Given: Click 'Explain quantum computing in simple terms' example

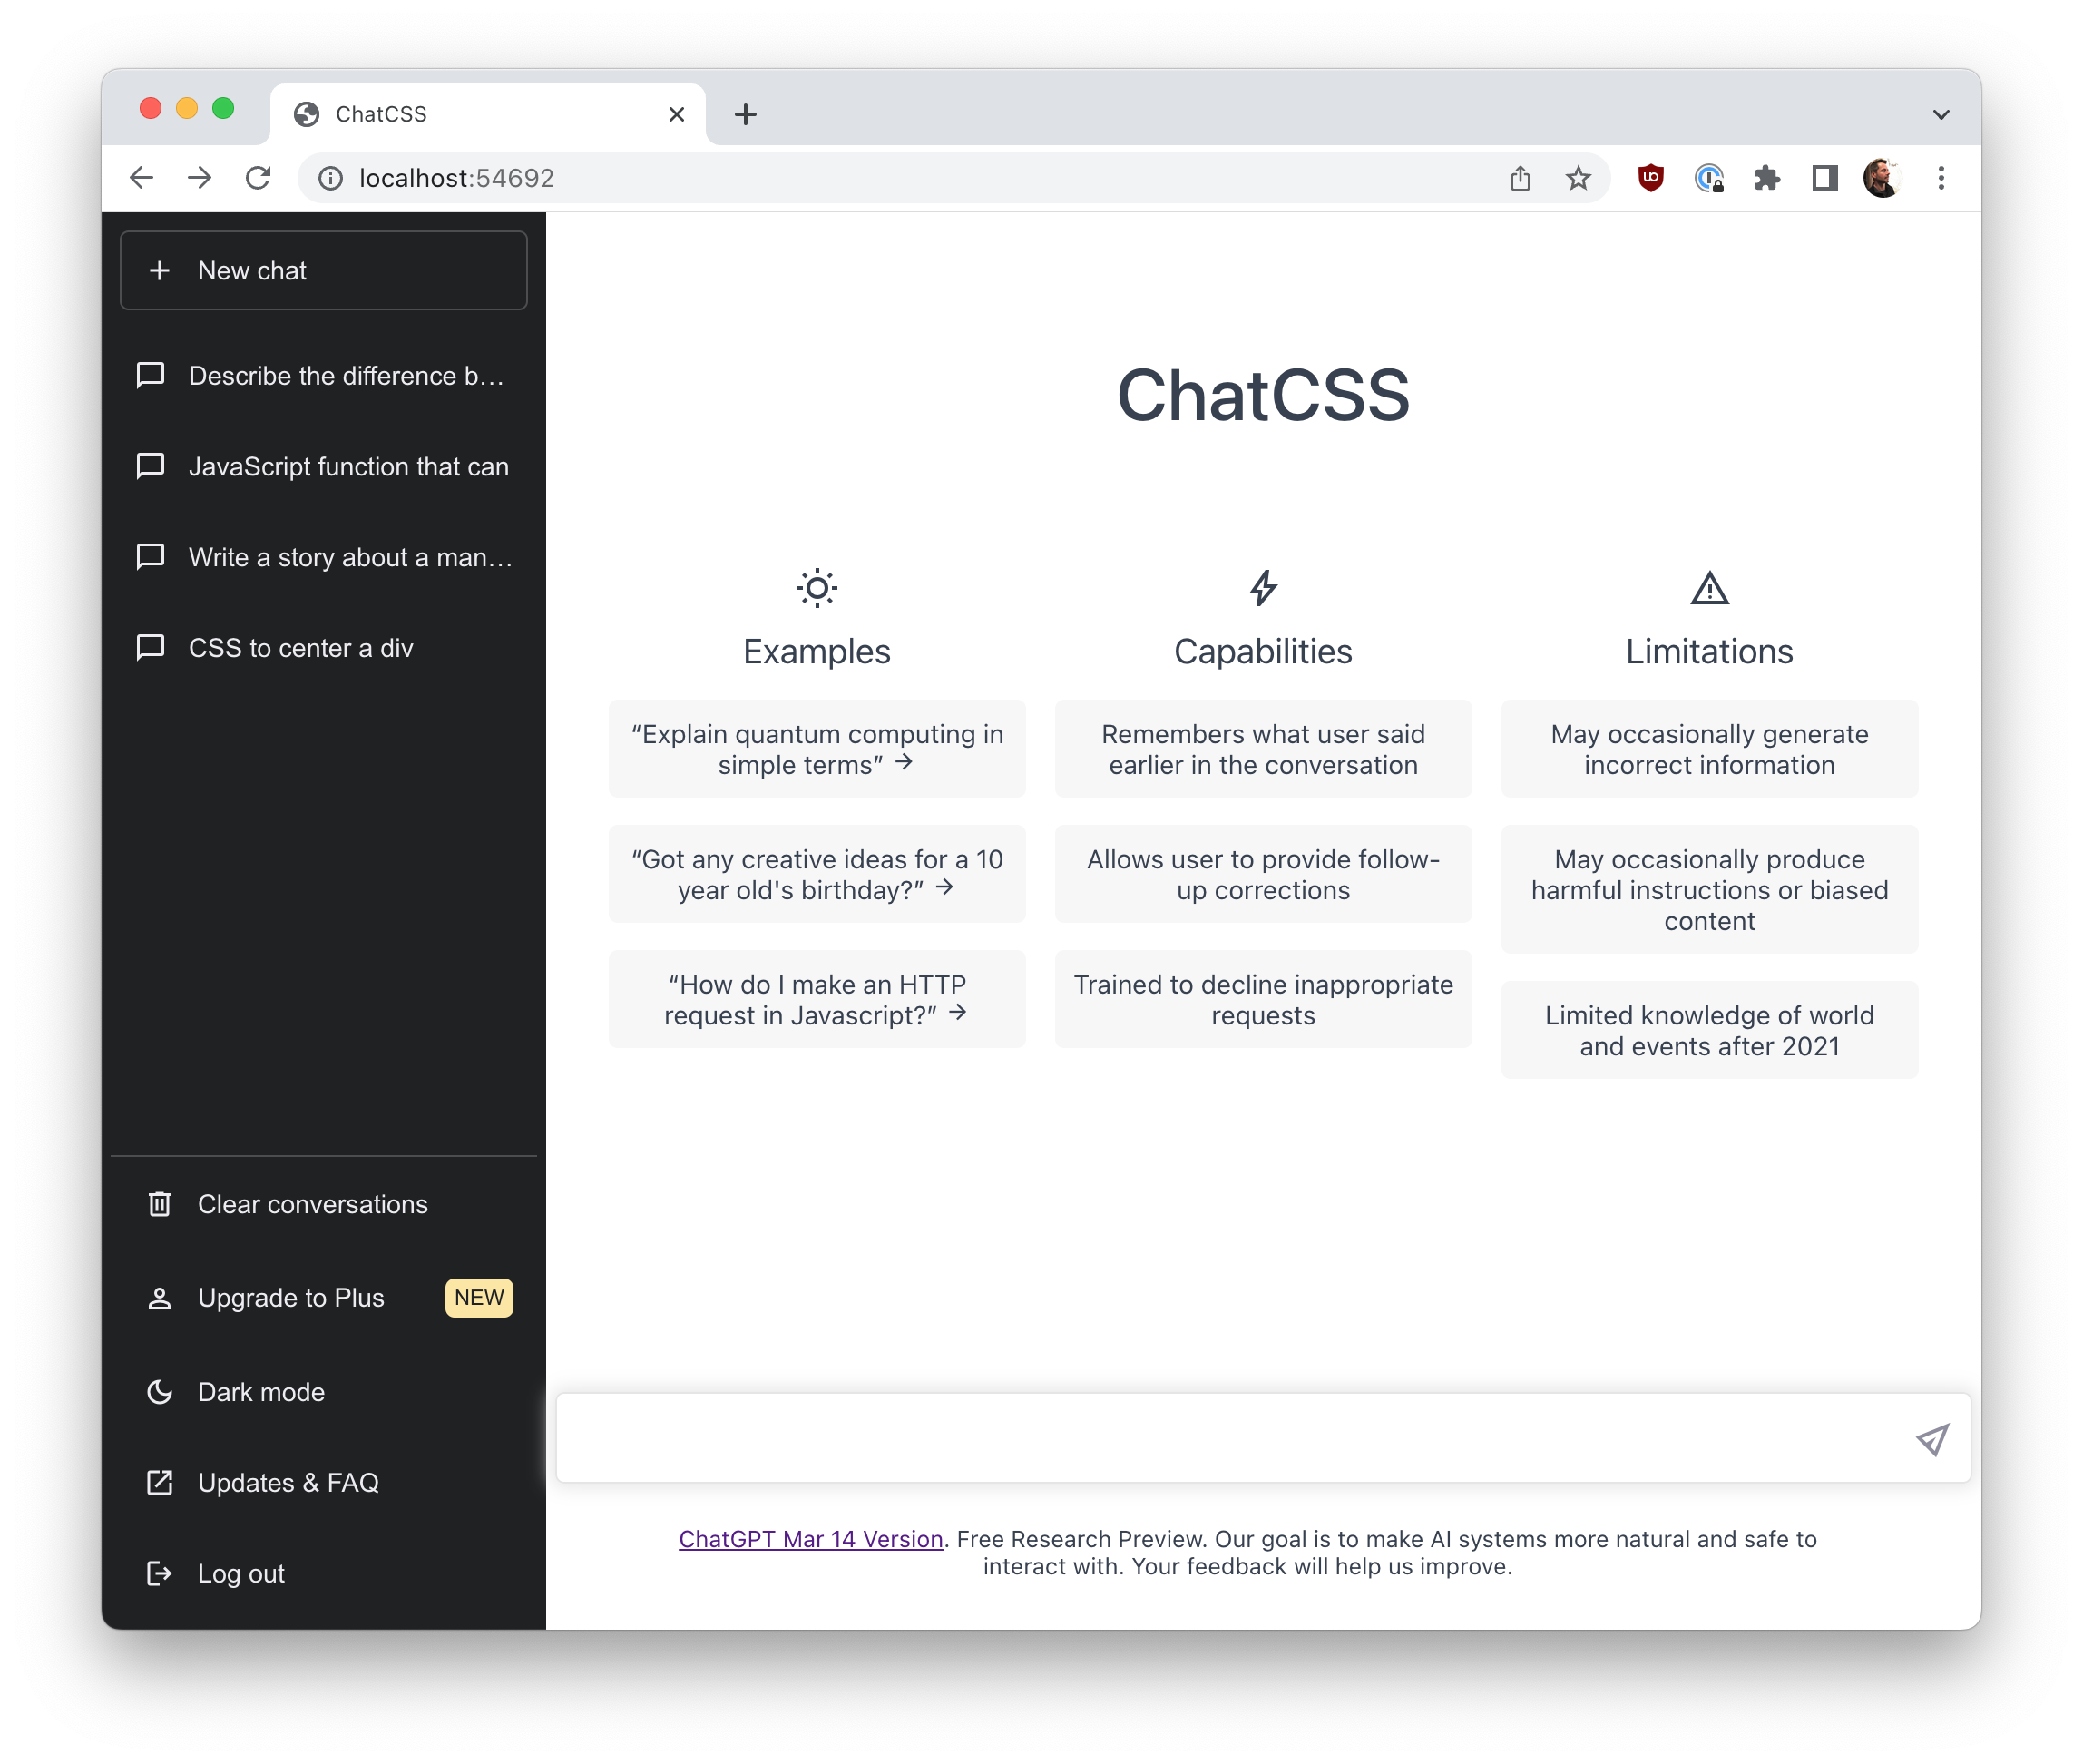Looking at the screenshot, I should click(818, 748).
